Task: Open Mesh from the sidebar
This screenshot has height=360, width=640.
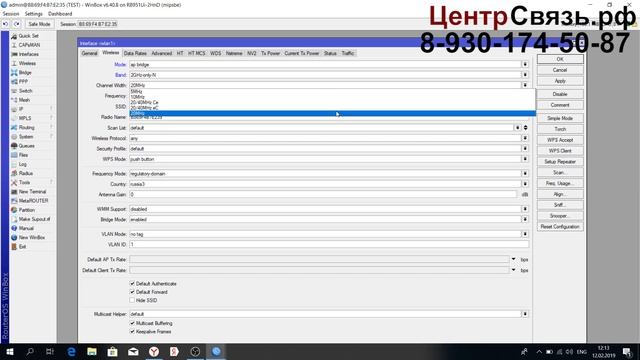Action: coord(24,100)
